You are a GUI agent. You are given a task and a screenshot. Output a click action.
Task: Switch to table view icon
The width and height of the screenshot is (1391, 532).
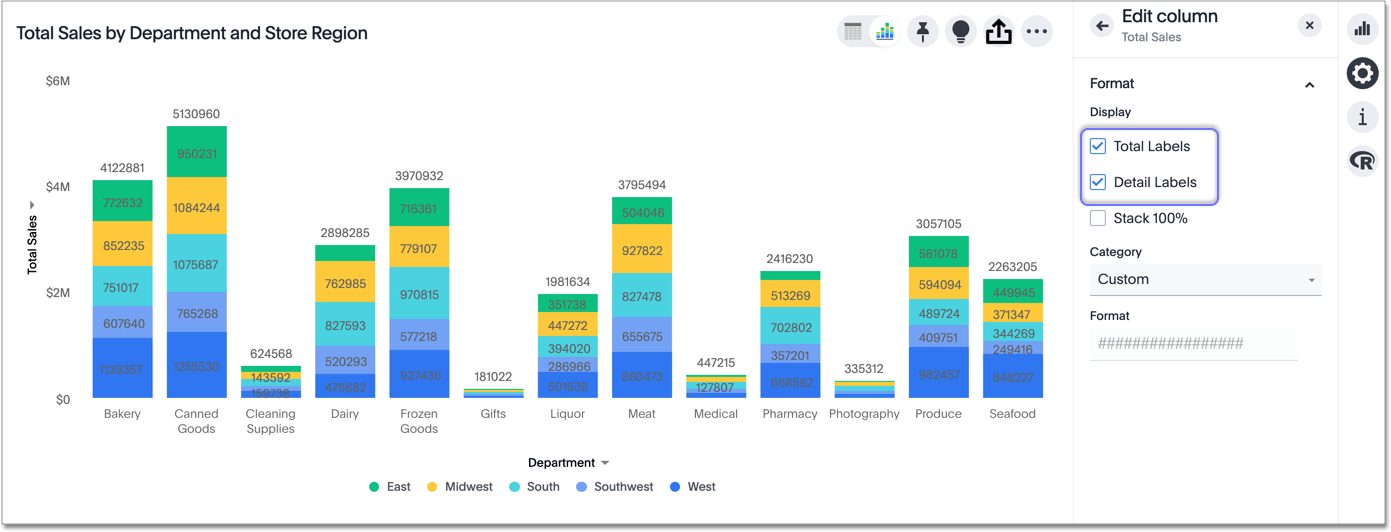(853, 32)
